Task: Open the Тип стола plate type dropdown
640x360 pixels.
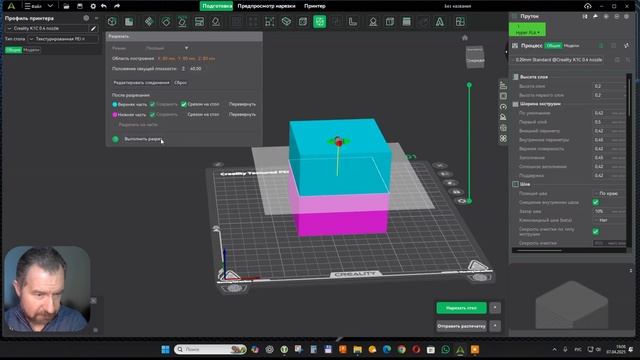Action: click(x=62, y=39)
